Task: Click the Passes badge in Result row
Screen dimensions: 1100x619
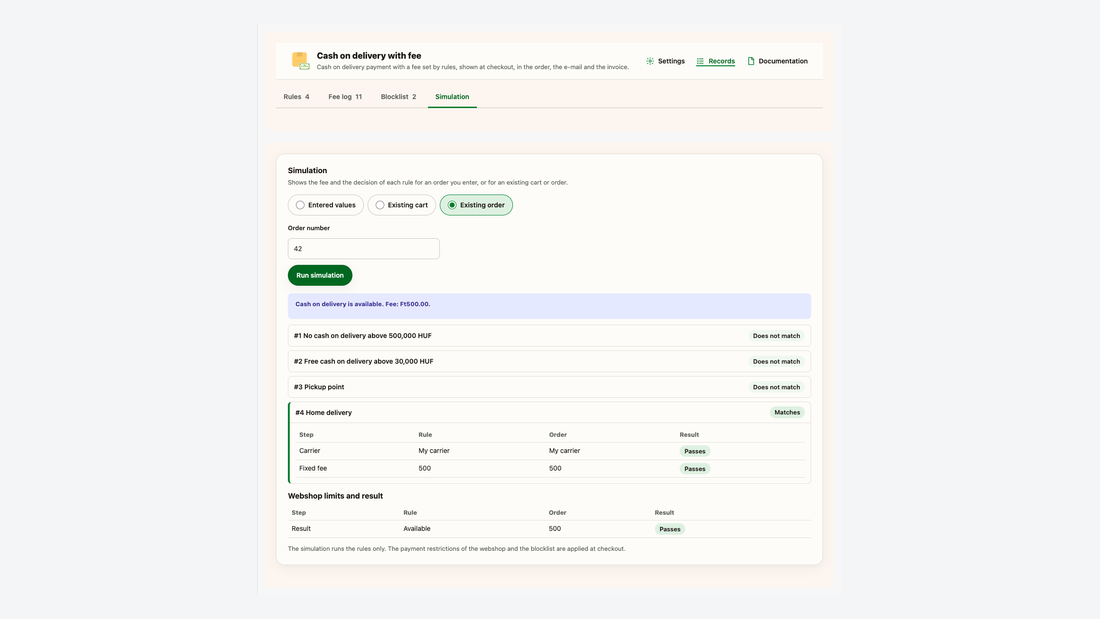Action: (669, 529)
